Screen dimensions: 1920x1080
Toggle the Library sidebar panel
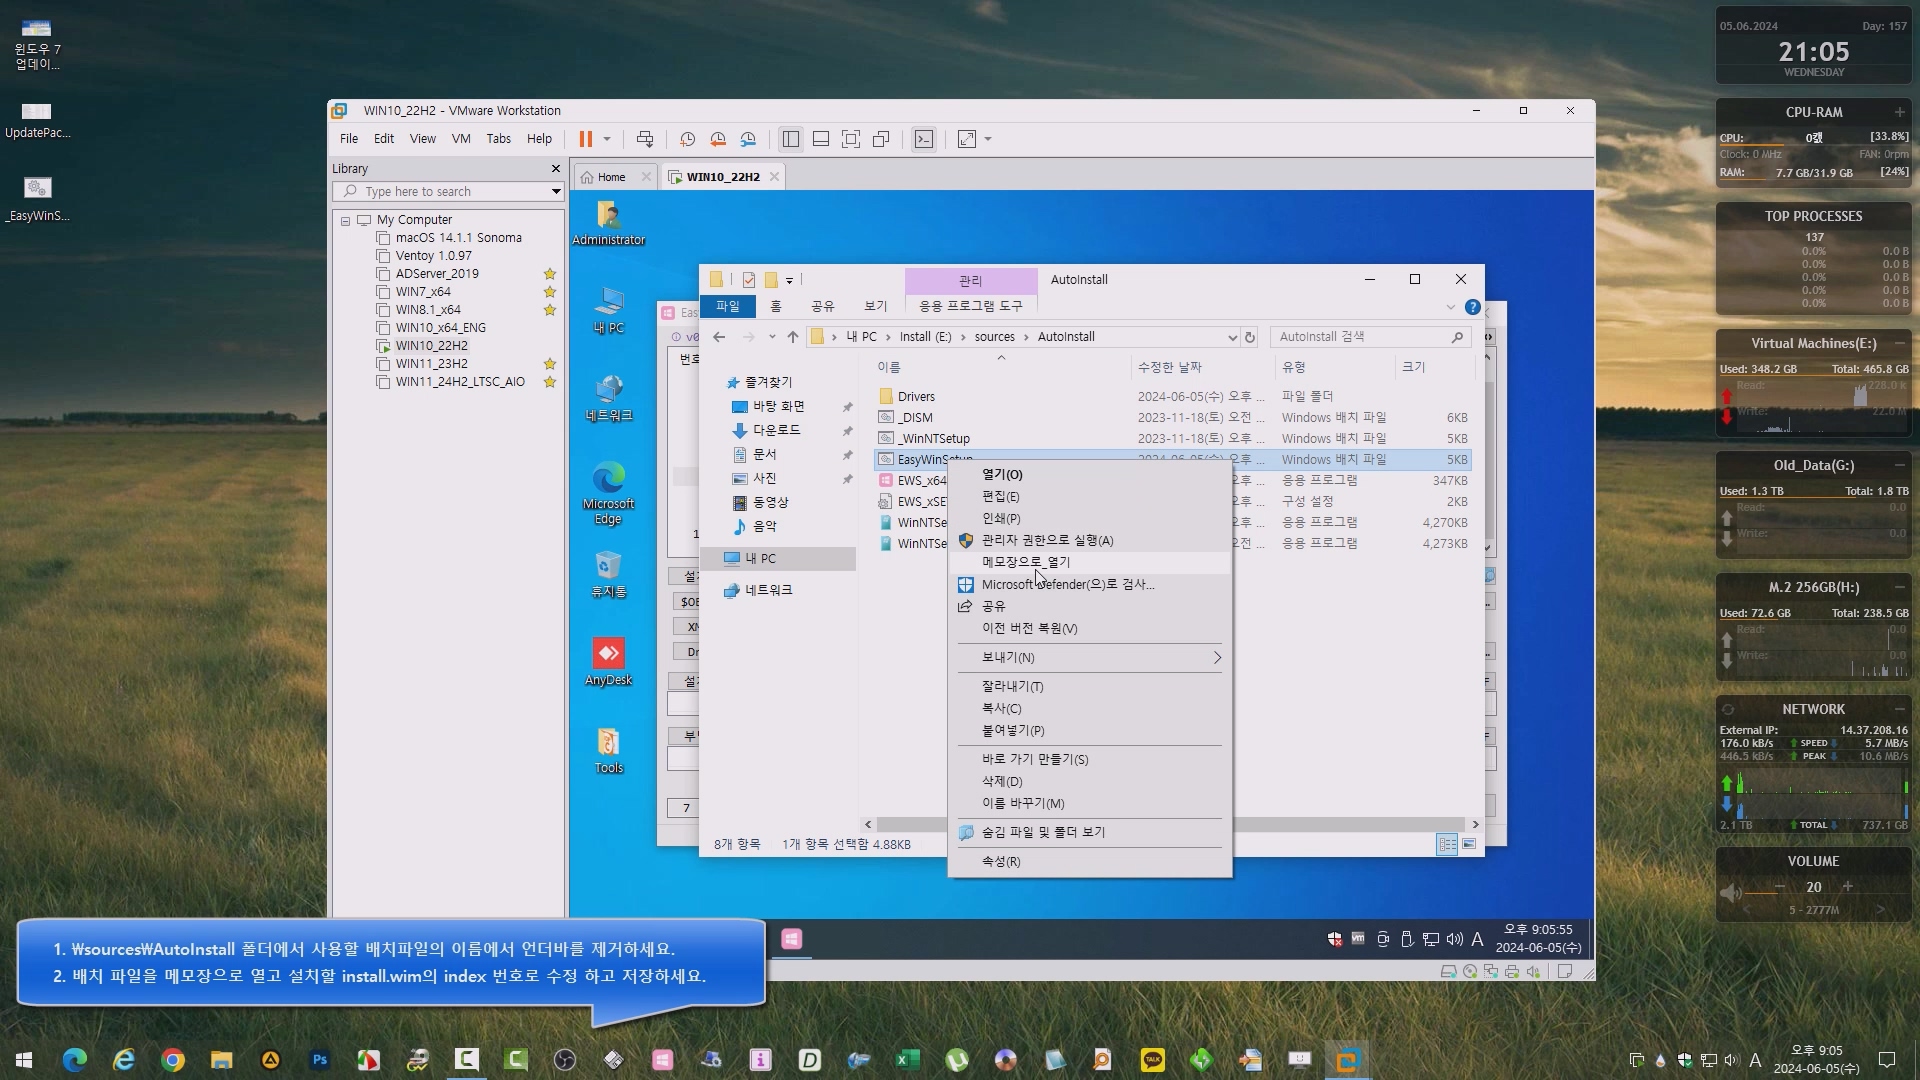[x=791, y=139]
